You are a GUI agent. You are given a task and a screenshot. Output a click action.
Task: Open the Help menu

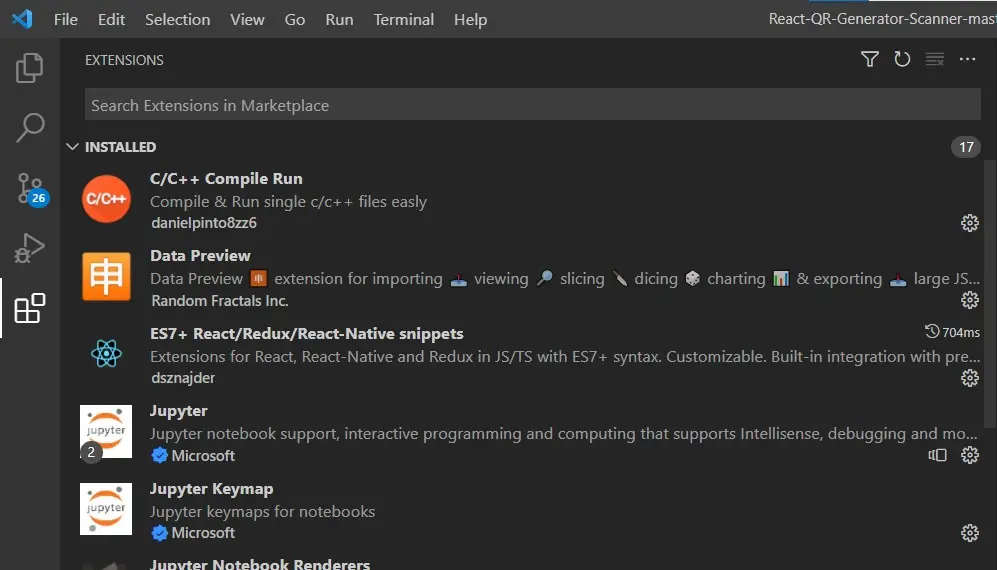coord(471,20)
